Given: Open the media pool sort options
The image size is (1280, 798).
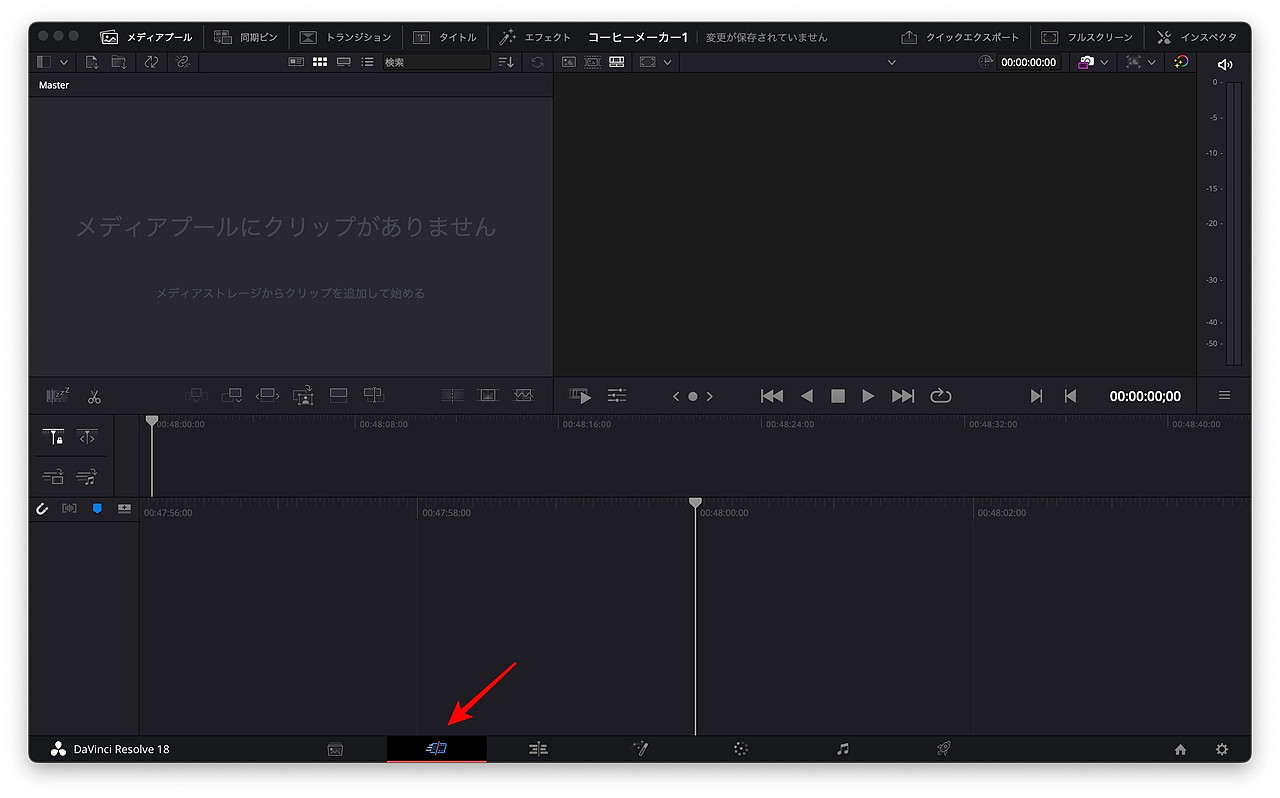Looking at the screenshot, I should tap(506, 62).
